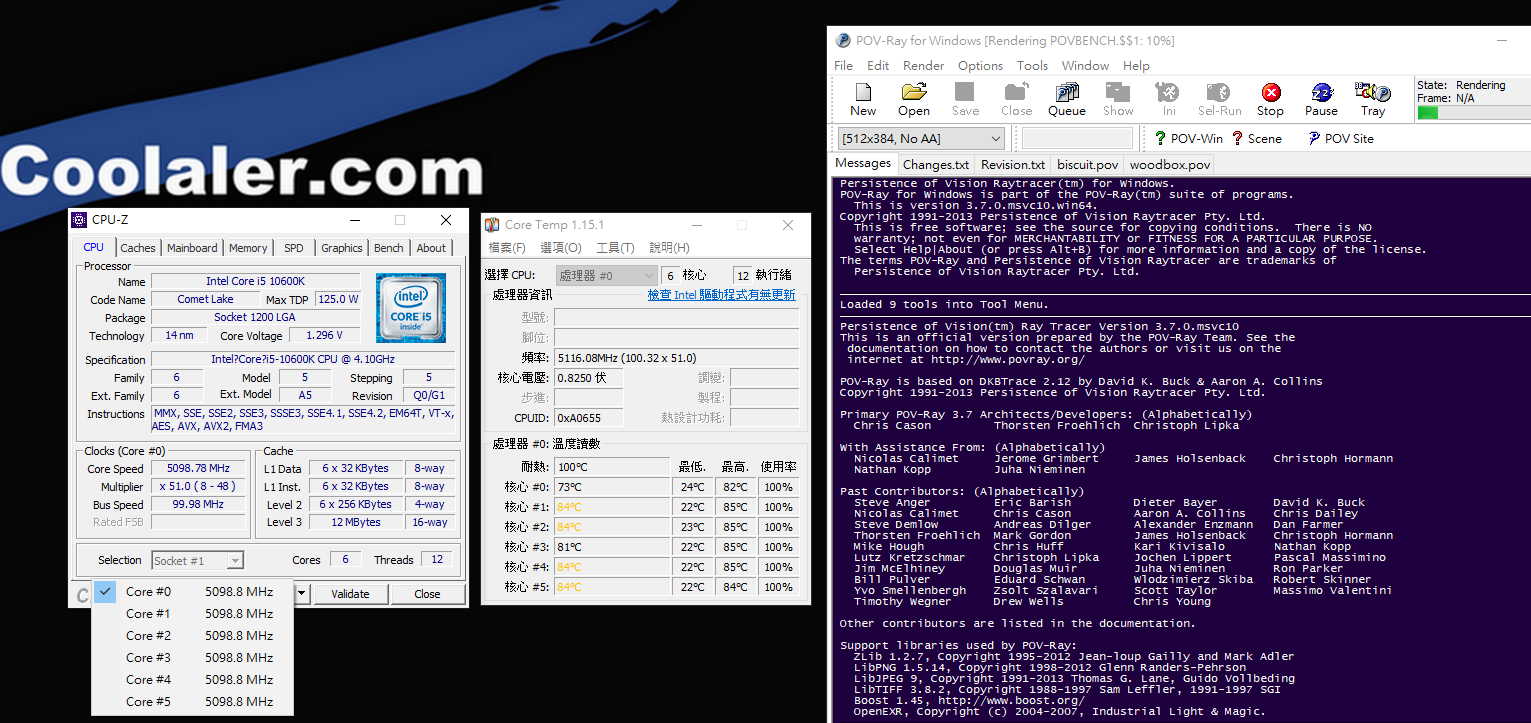Switch to the woodbox.pov tab

(x=1170, y=164)
